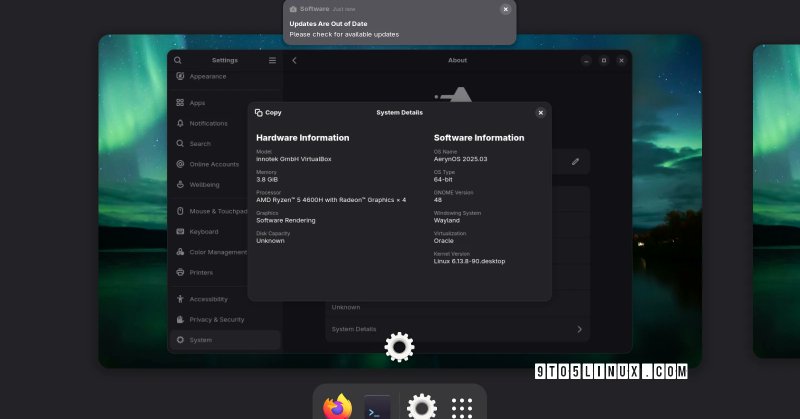Click the AMD Ryzen 5 4600H processor text
This screenshot has width=800, height=419.
[331, 200]
